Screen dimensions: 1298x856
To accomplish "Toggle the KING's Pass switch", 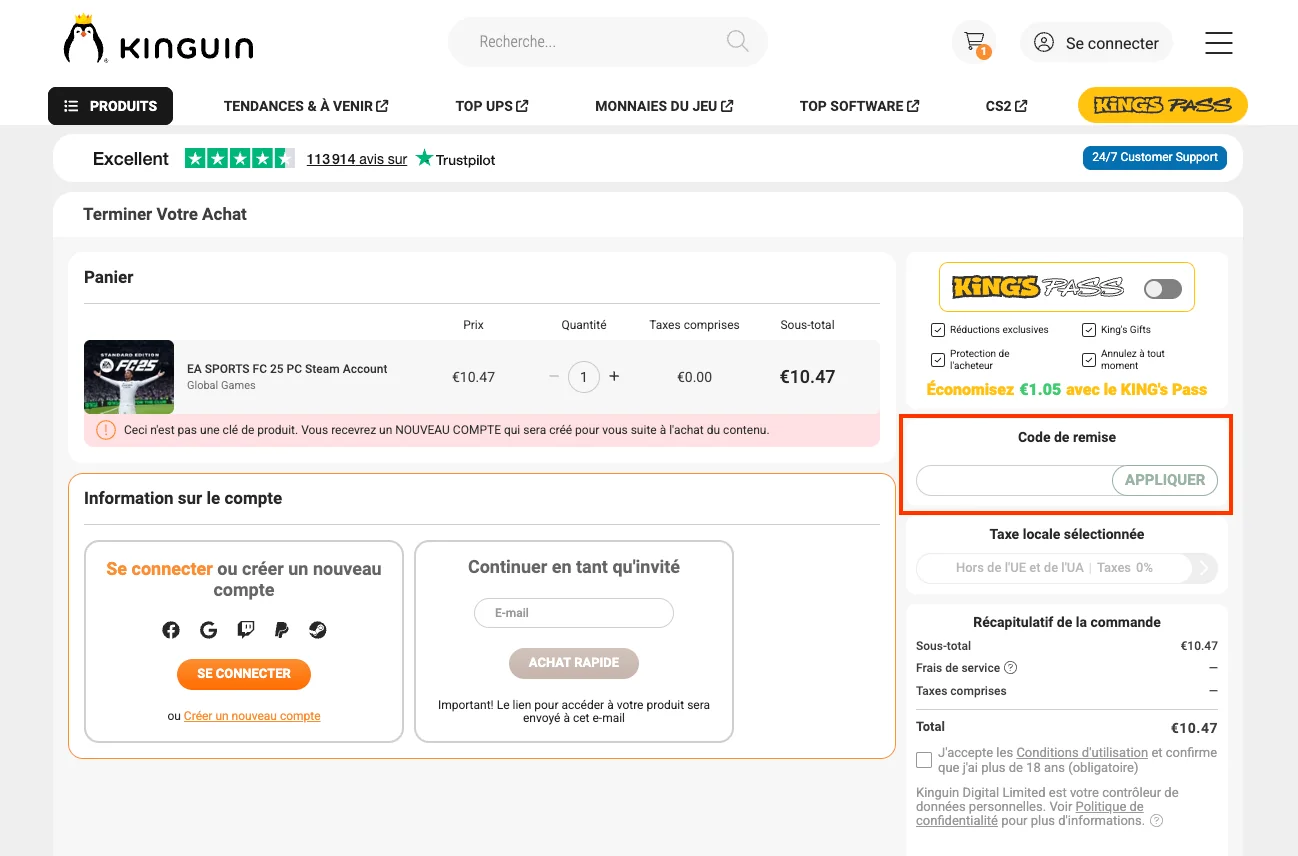I will coord(1163,289).
